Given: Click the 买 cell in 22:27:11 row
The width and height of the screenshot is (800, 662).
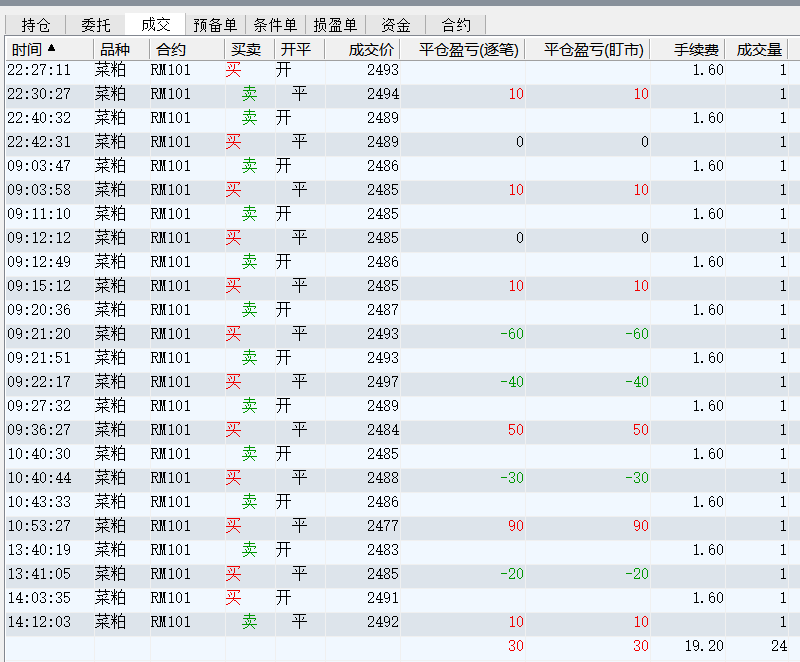Looking at the screenshot, I should pos(233,70).
